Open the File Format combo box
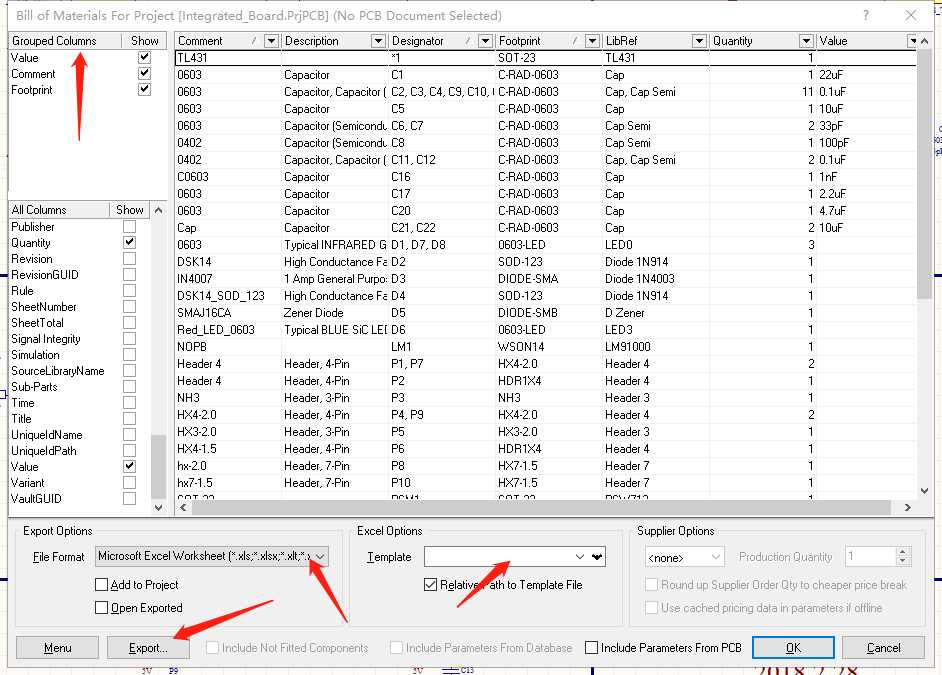Image resolution: width=942 pixels, height=675 pixels. tap(211, 556)
